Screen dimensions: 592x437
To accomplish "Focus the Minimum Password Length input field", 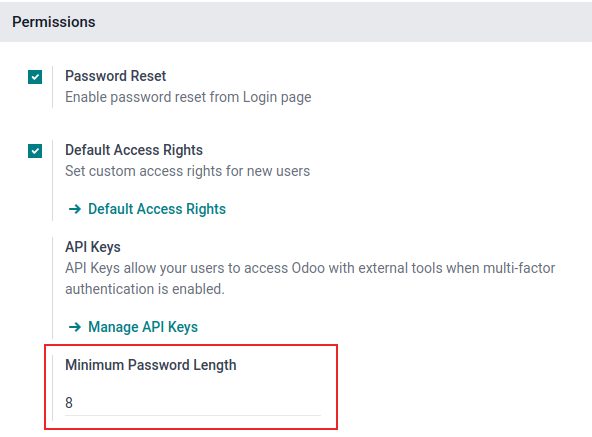I will (x=193, y=403).
